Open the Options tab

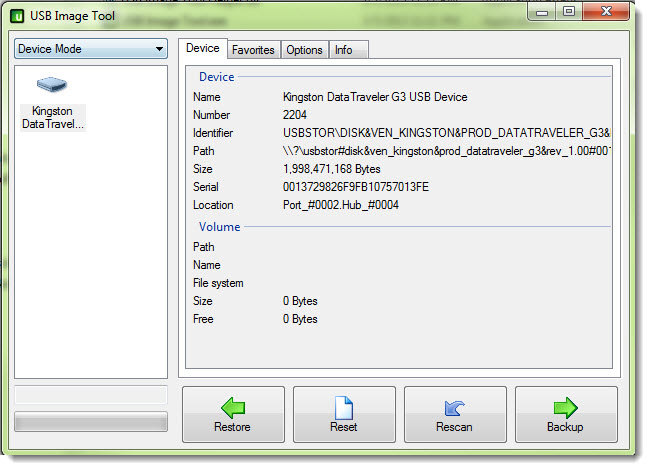tap(304, 50)
